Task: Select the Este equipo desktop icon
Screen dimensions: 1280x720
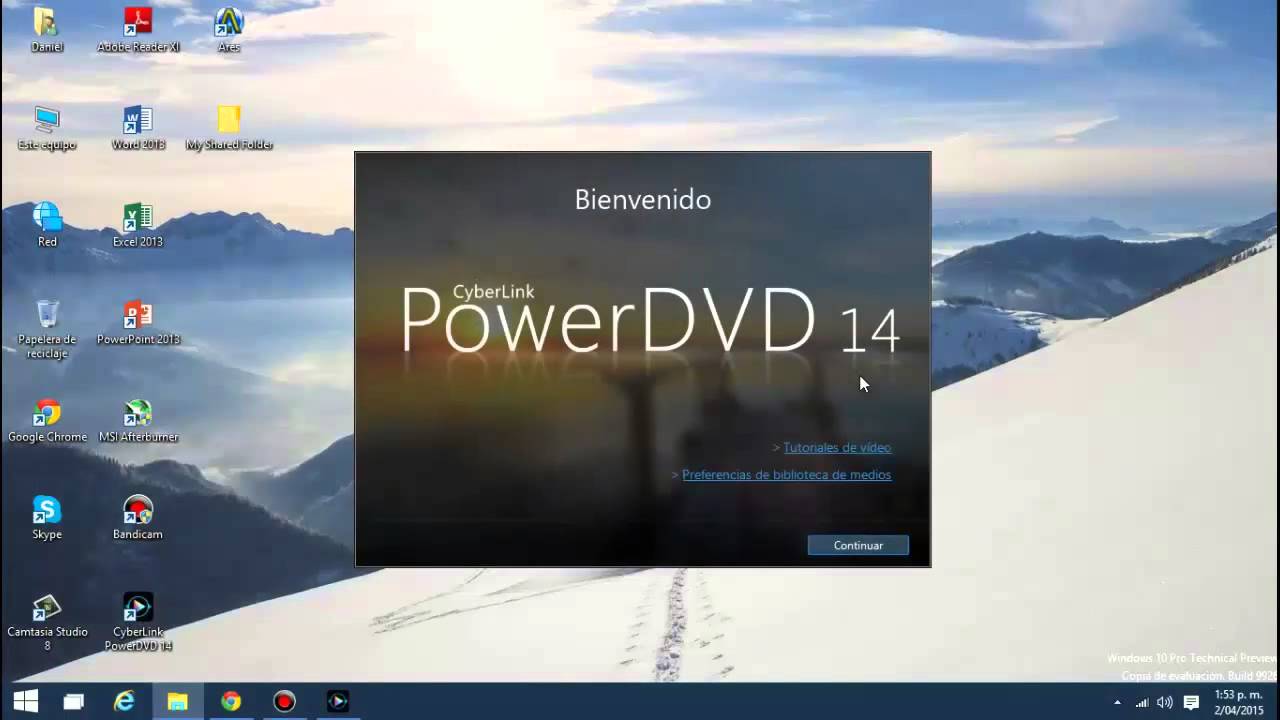Action: click(47, 128)
